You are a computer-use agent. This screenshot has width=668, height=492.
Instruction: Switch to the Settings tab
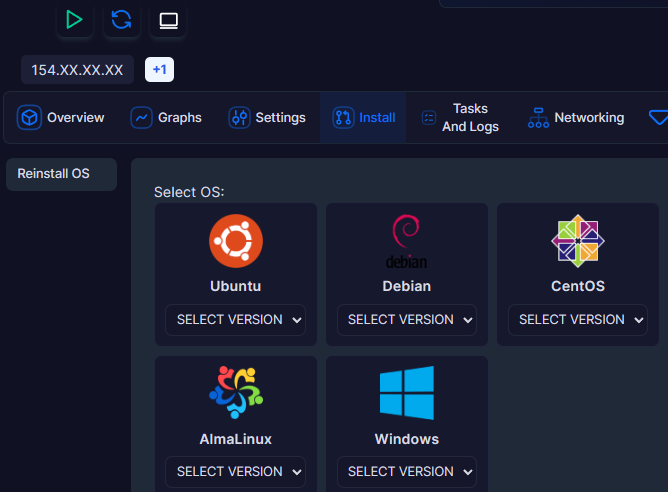click(267, 118)
